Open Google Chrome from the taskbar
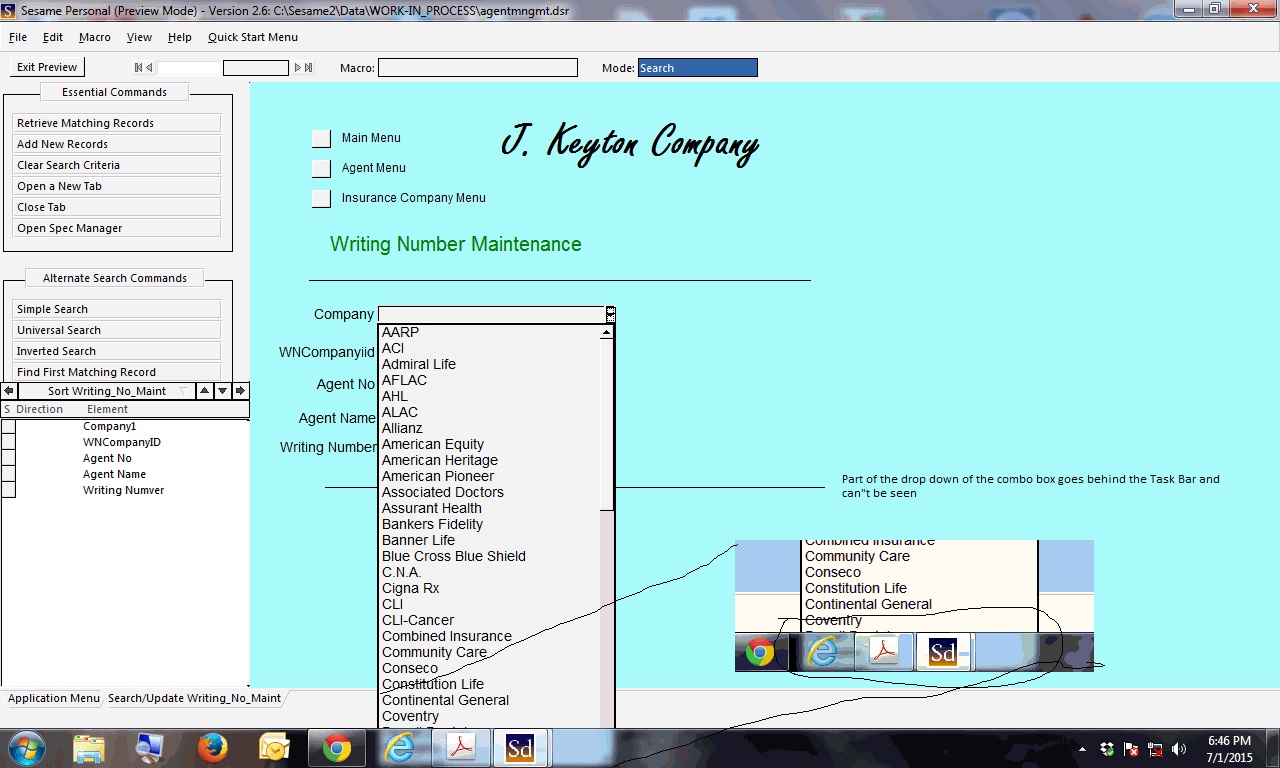This screenshot has width=1280, height=768. coord(337,748)
